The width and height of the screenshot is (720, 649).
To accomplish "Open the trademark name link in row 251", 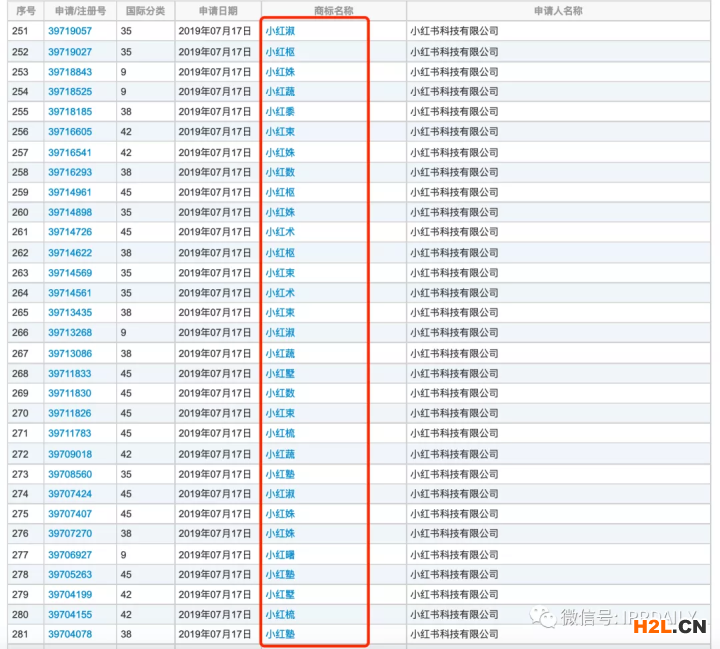I will [280, 31].
